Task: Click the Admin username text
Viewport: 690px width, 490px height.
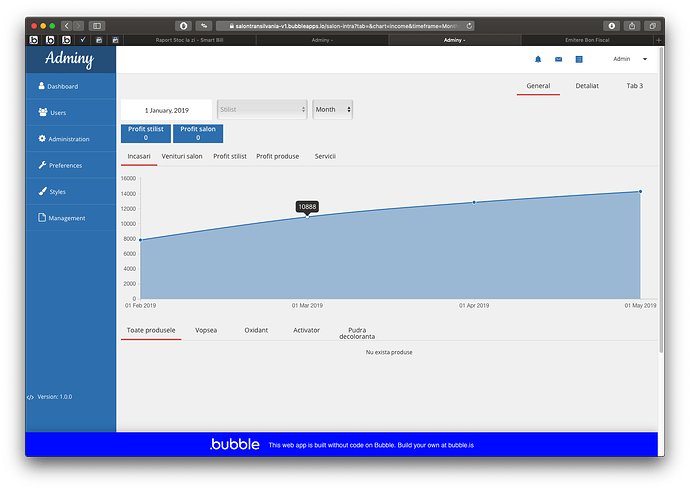Action: coord(621,59)
